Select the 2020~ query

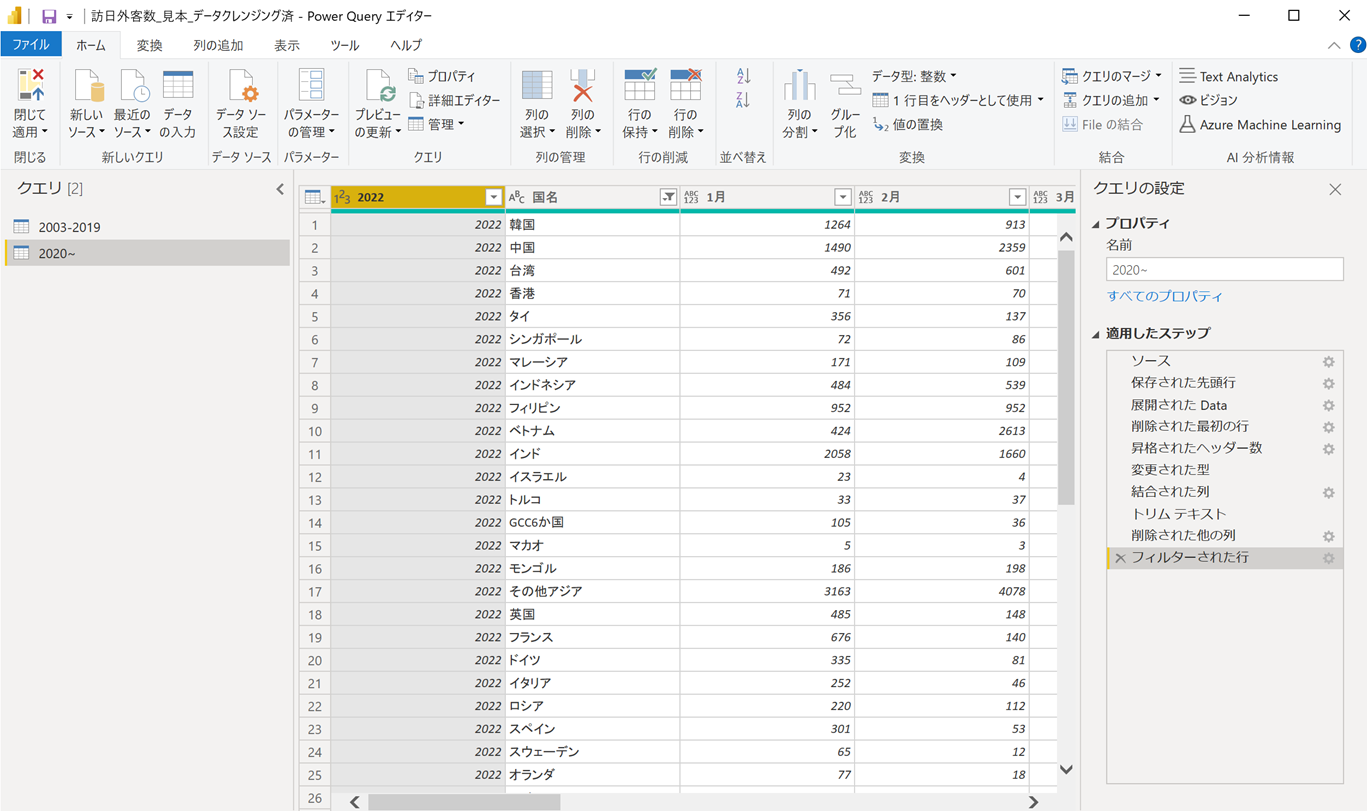coord(147,253)
